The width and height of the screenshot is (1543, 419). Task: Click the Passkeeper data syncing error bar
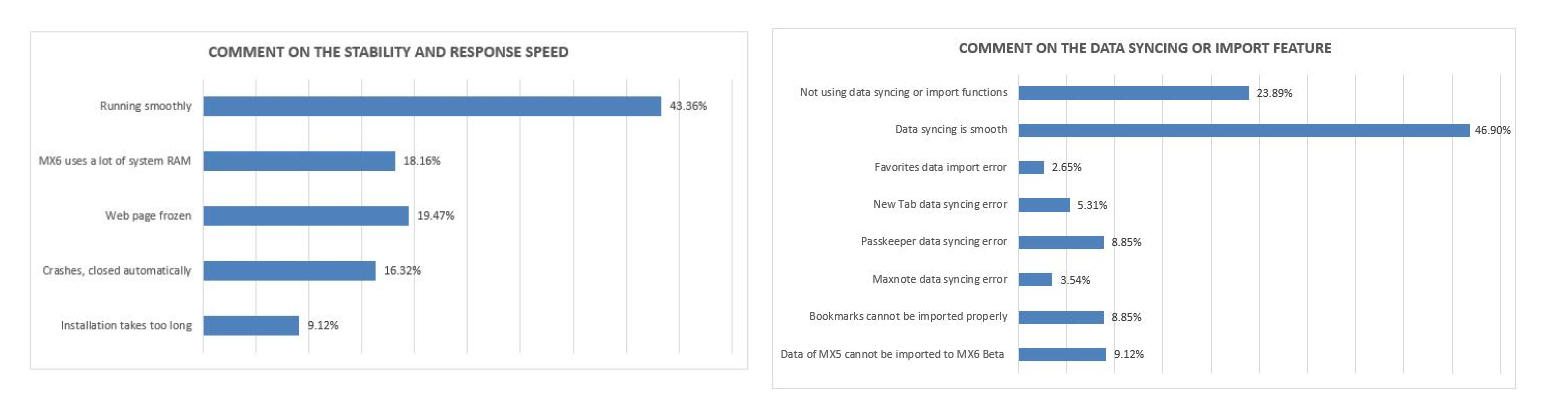[1061, 242]
